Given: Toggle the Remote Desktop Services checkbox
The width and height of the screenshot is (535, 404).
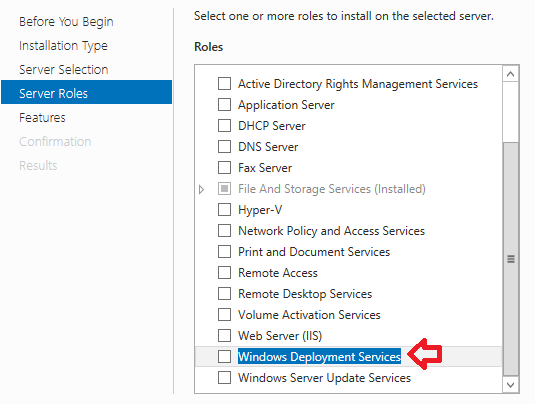Looking at the screenshot, I should click(224, 293).
